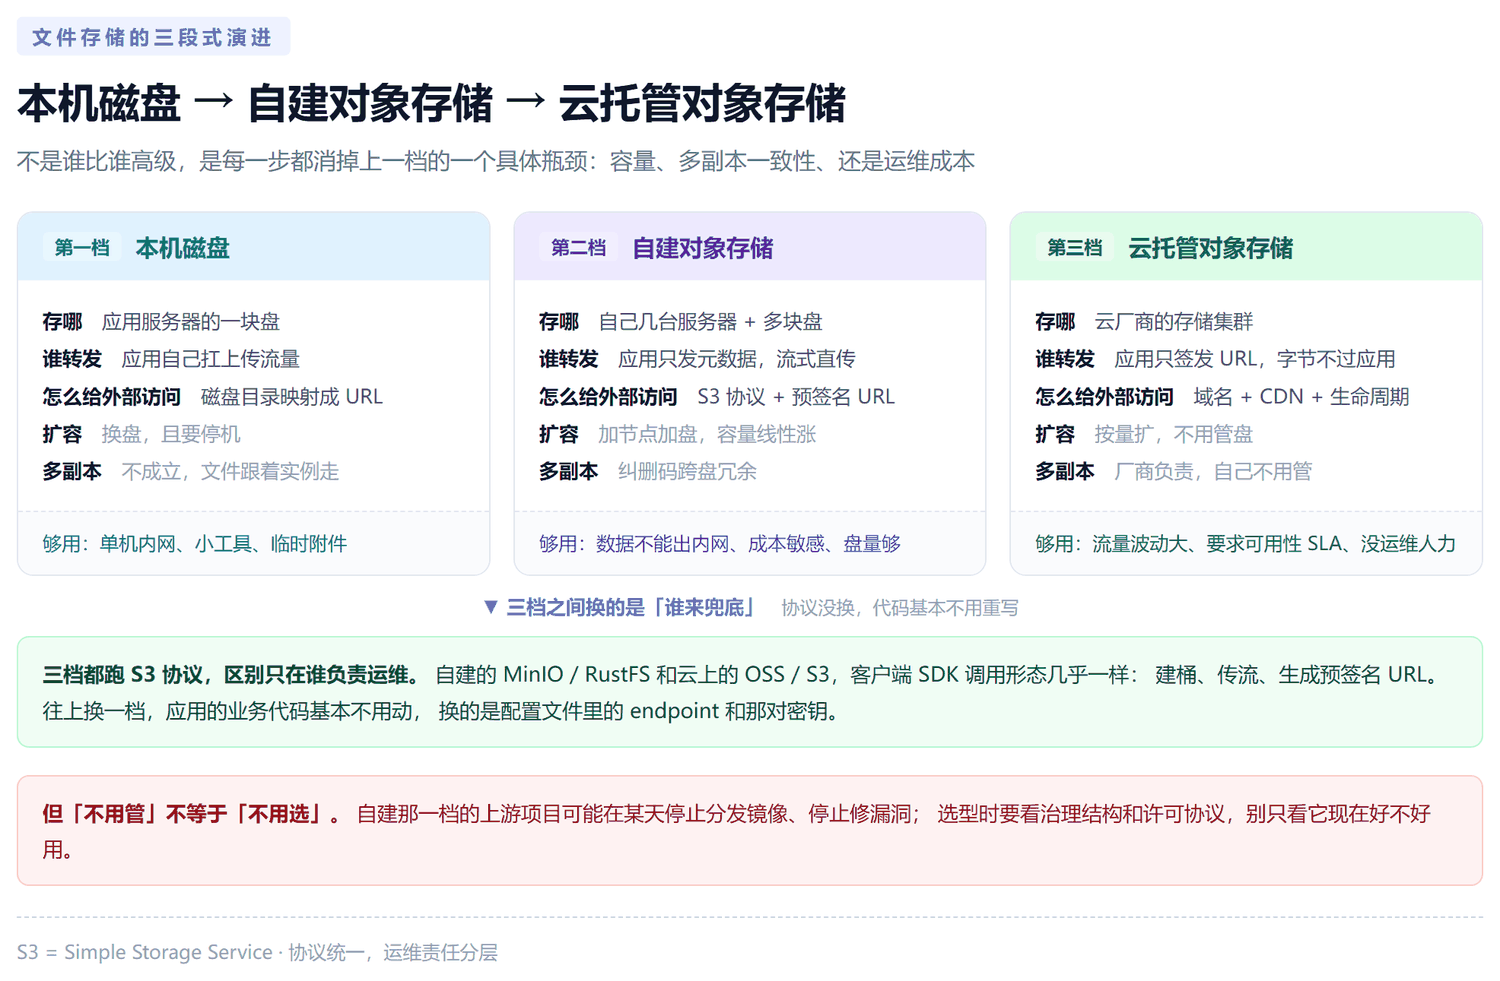The image size is (1500, 981).
Task: Select the note '协议没换，代码基本不用重写'
Action: coord(900,608)
